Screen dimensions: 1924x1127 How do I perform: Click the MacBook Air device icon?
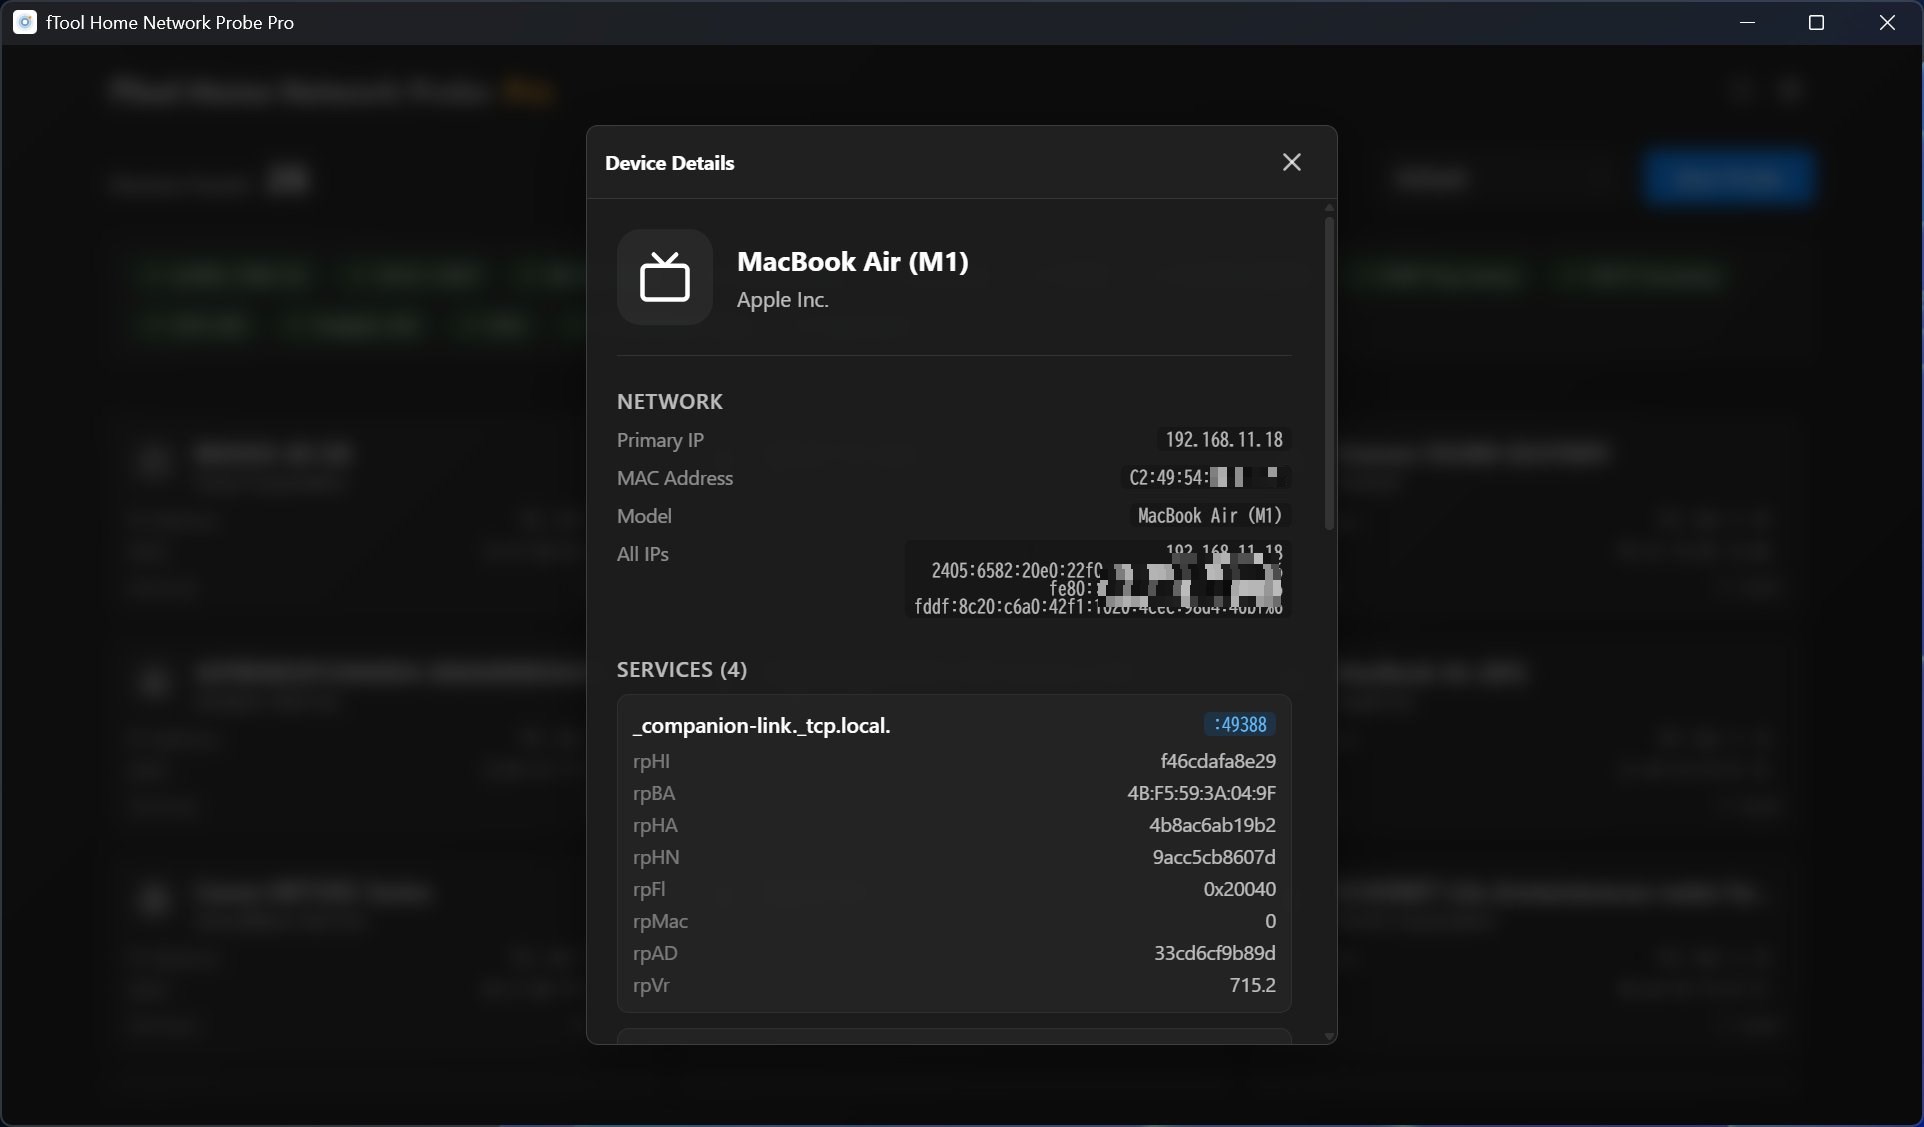665,277
